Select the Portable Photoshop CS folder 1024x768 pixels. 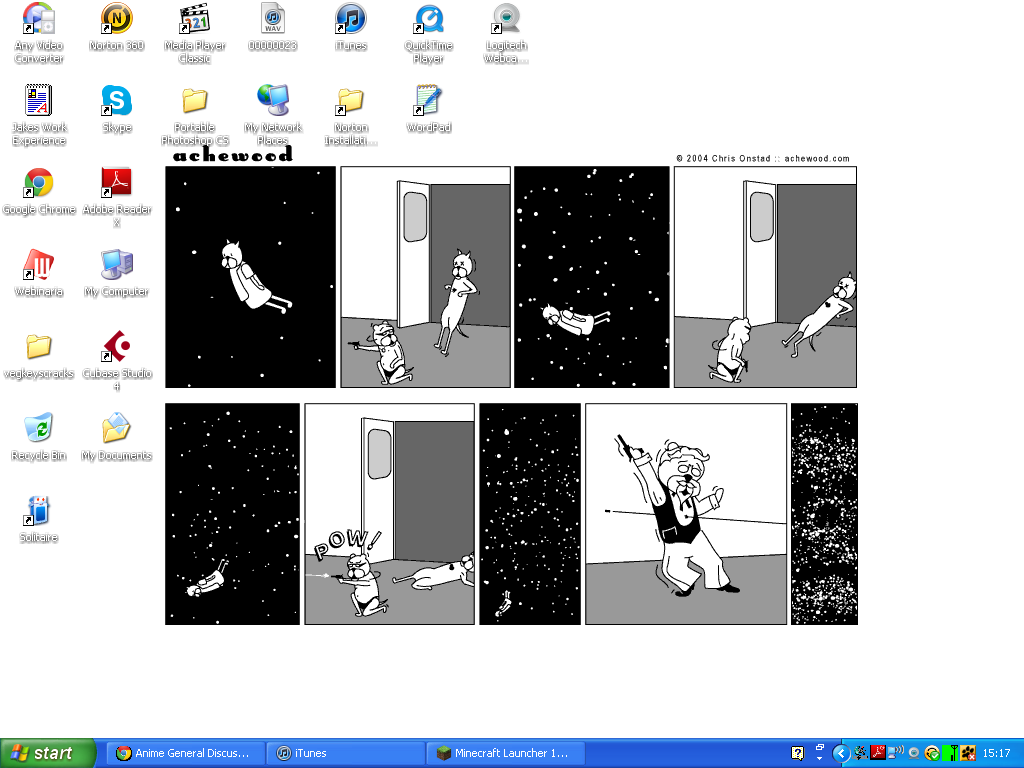pos(195,115)
